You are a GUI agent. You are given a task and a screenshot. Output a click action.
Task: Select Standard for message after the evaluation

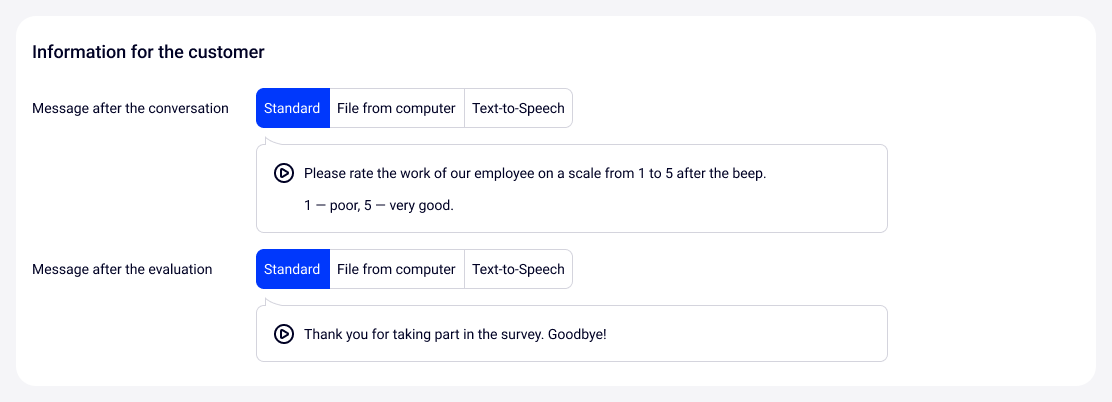[x=292, y=269]
